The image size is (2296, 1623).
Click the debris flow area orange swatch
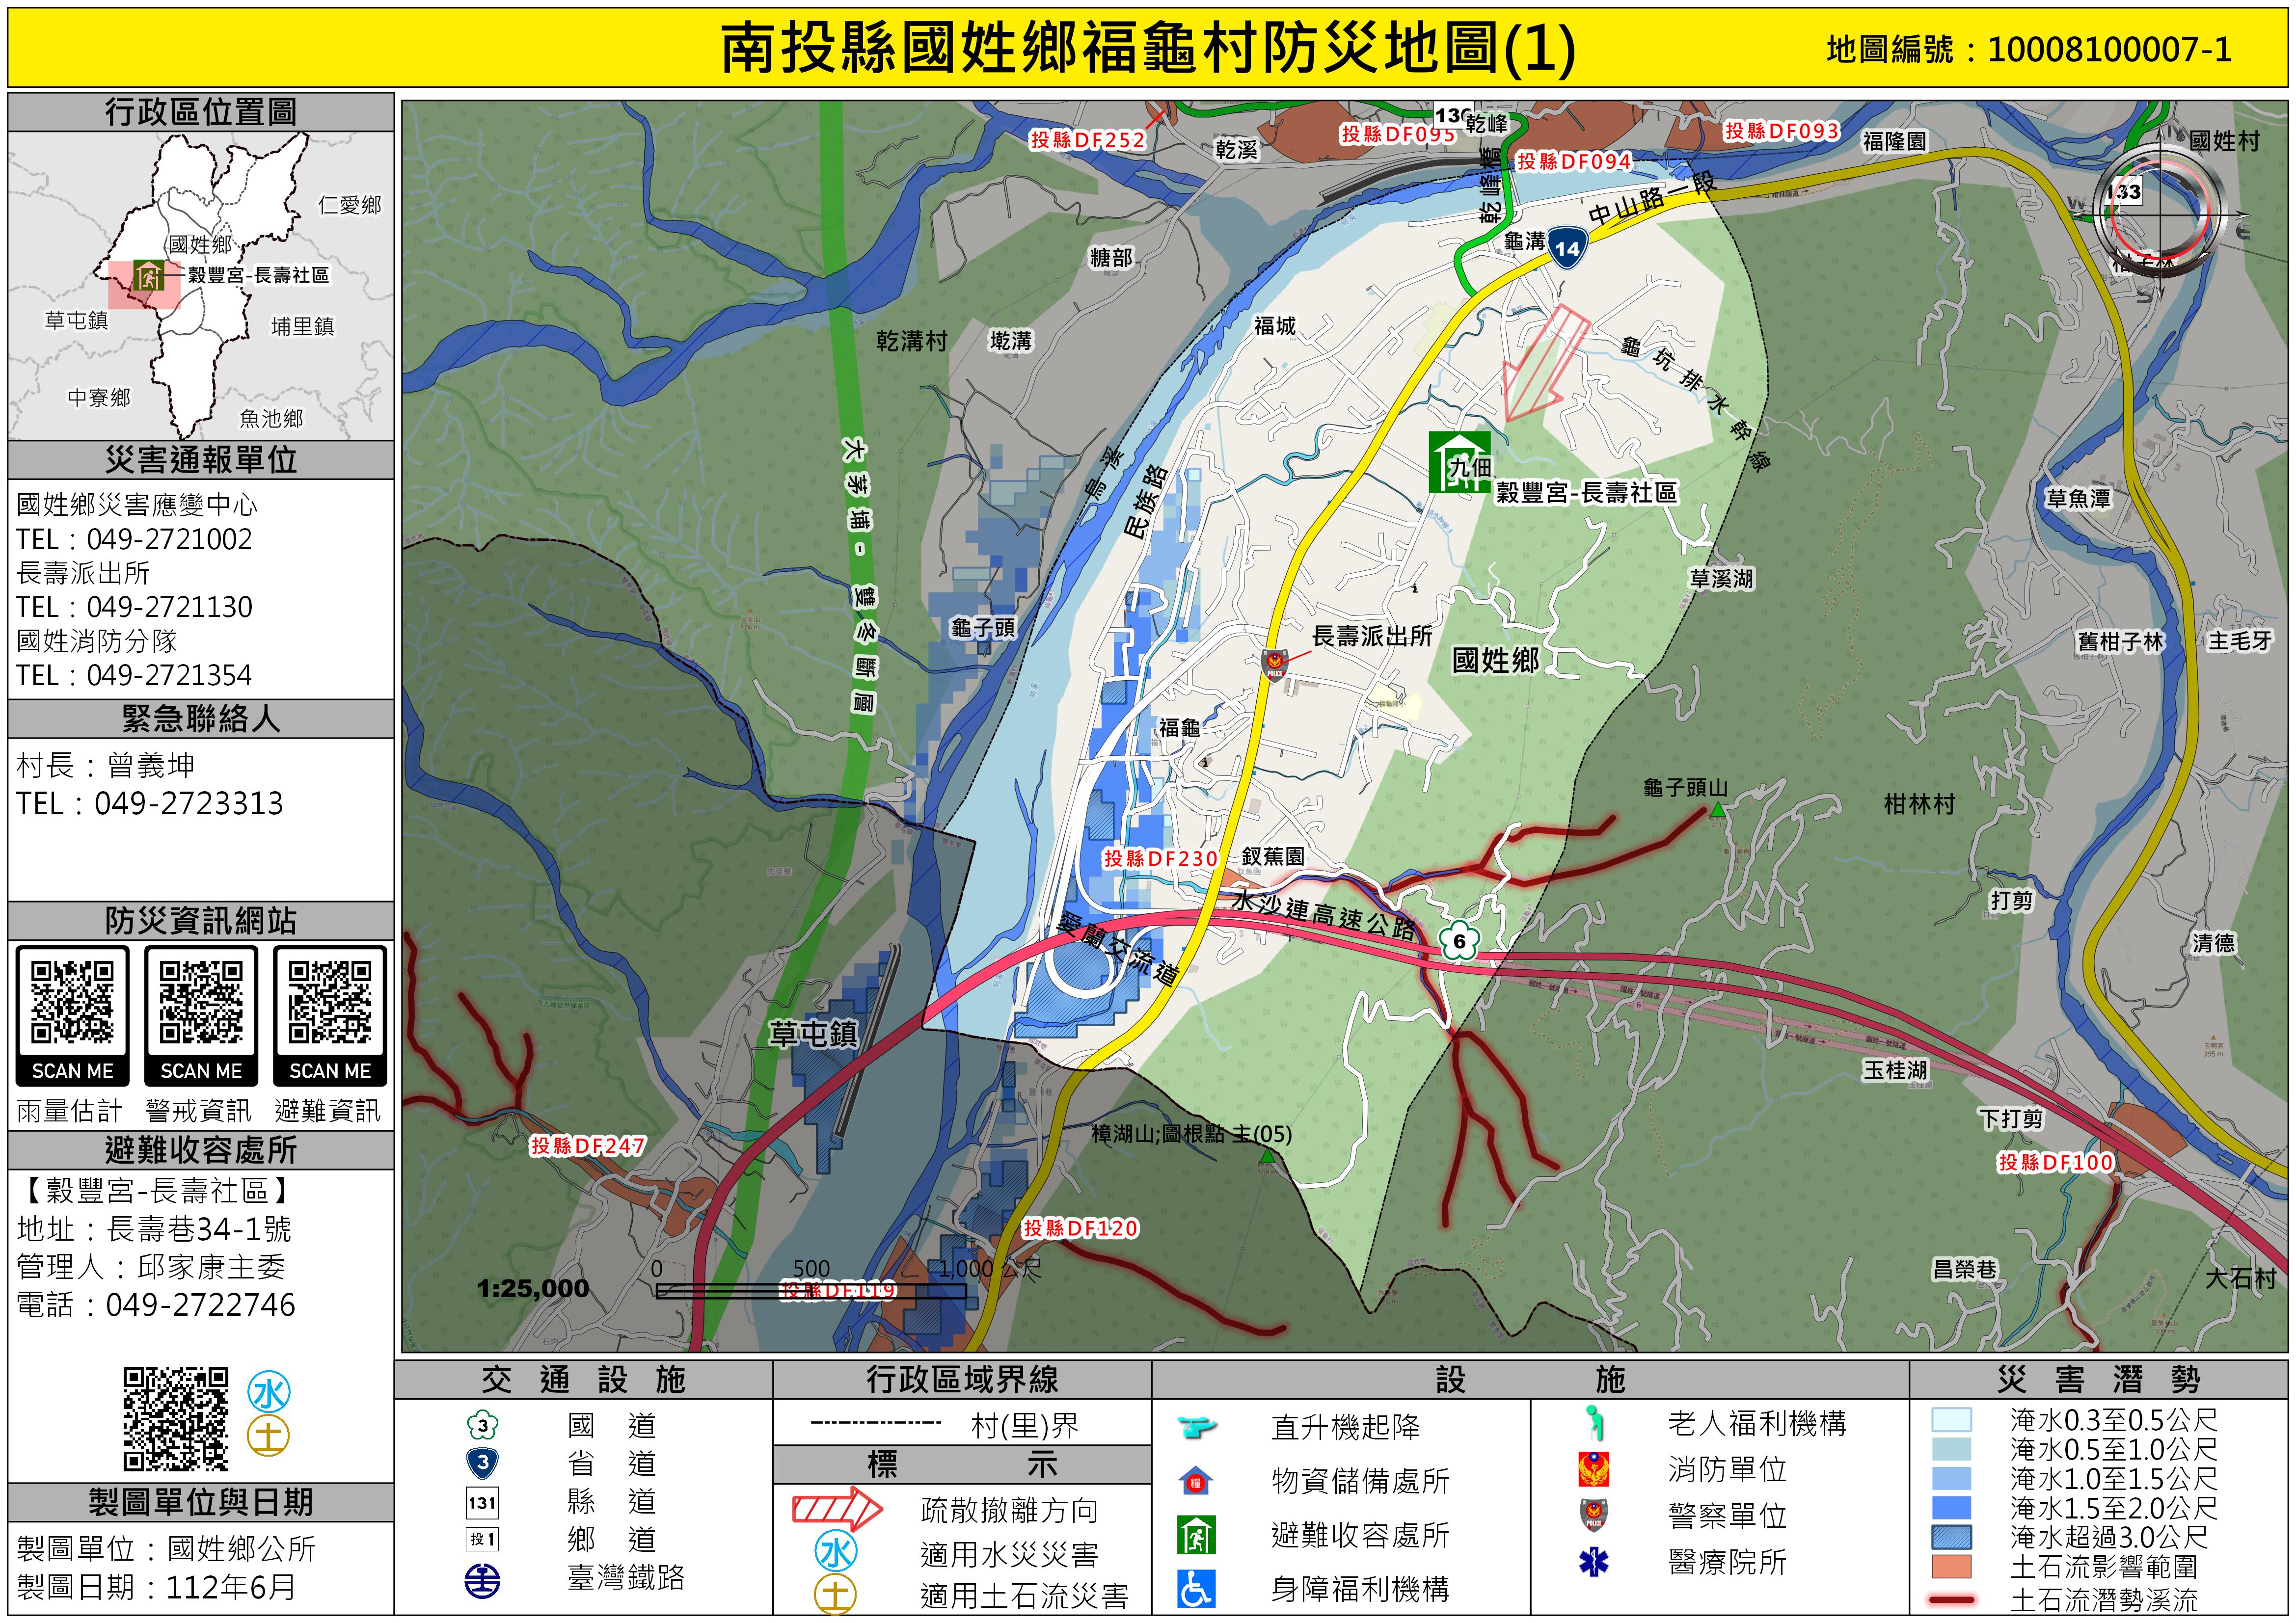click(1951, 1567)
